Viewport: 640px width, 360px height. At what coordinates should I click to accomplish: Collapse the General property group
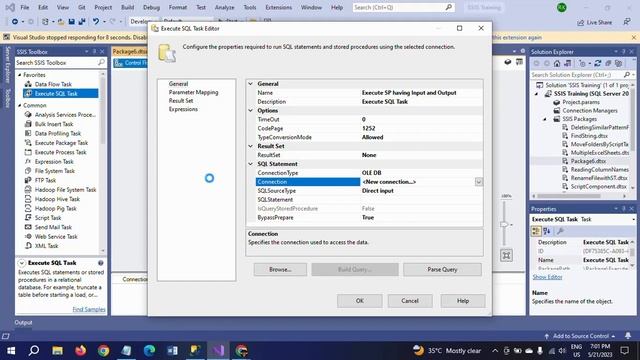[x=251, y=84]
